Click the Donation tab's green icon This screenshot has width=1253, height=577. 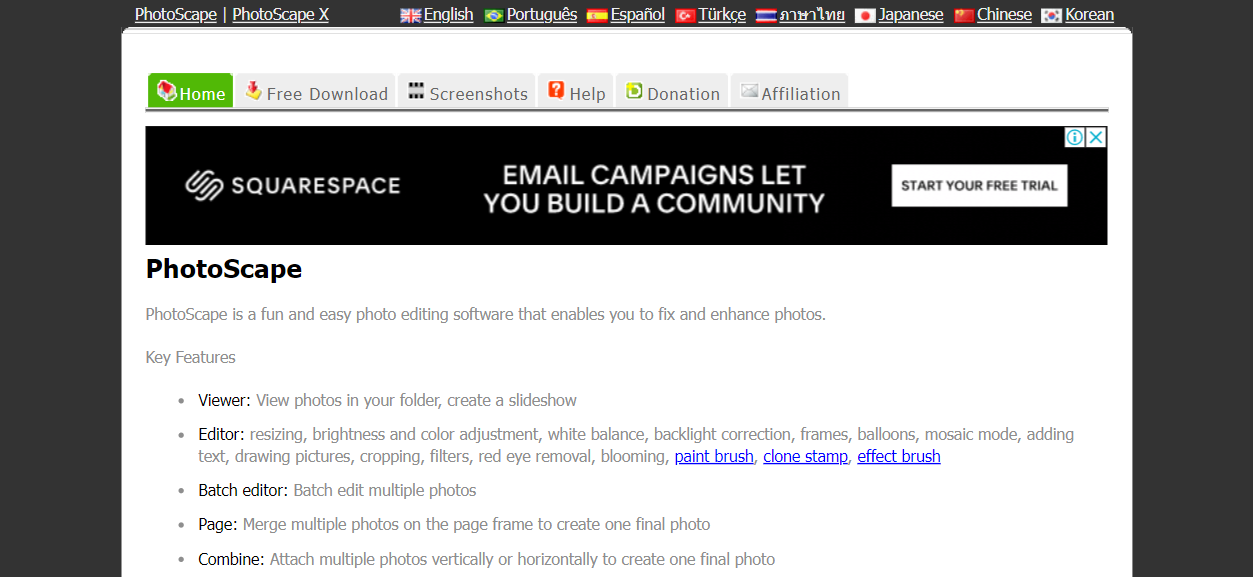[634, 91]
